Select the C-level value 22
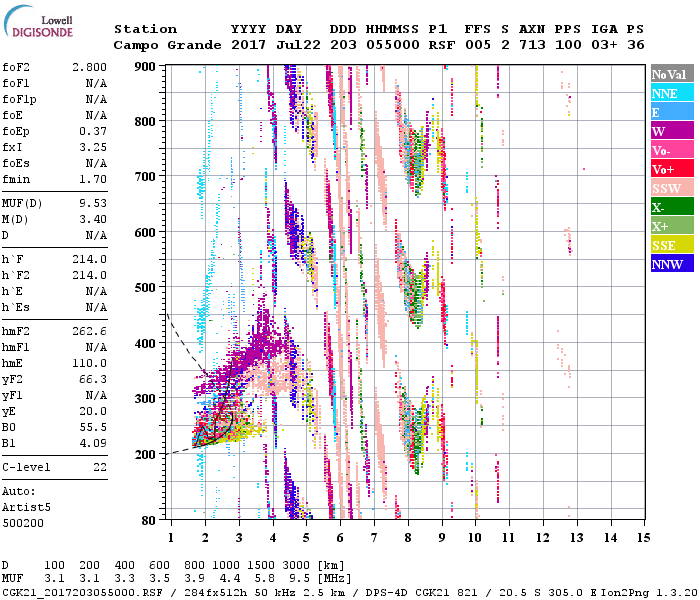Image resolution: width=700 pixels, height=600 pixels. click(x=100, y=467)
